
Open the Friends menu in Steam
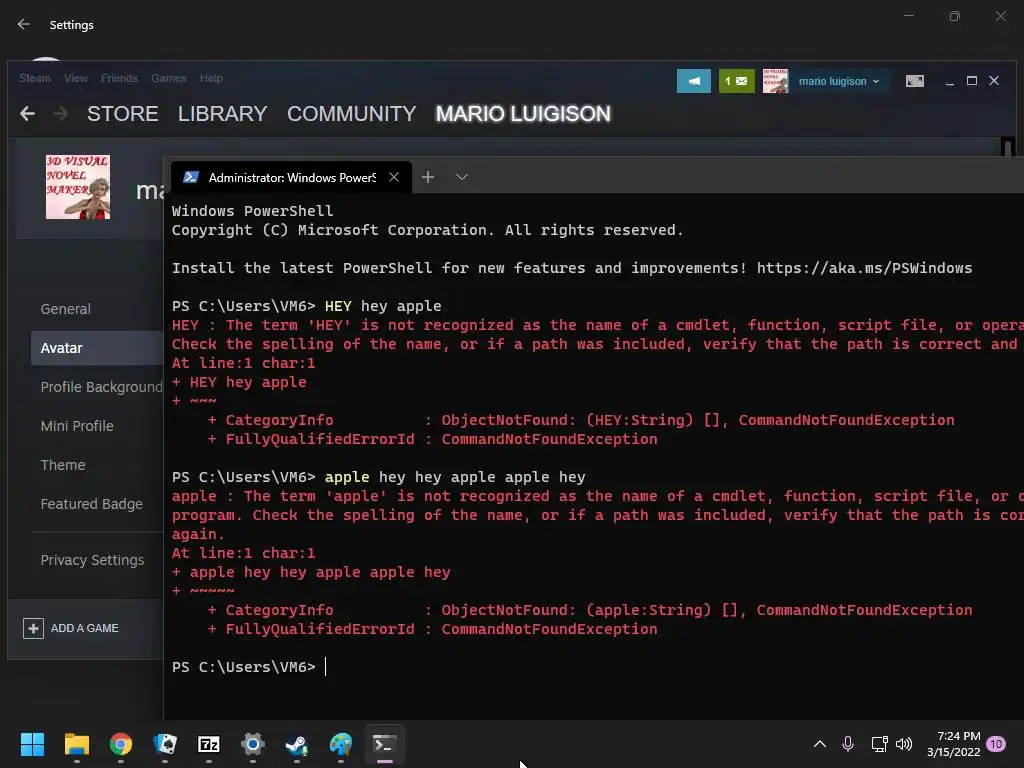point(119,78)
